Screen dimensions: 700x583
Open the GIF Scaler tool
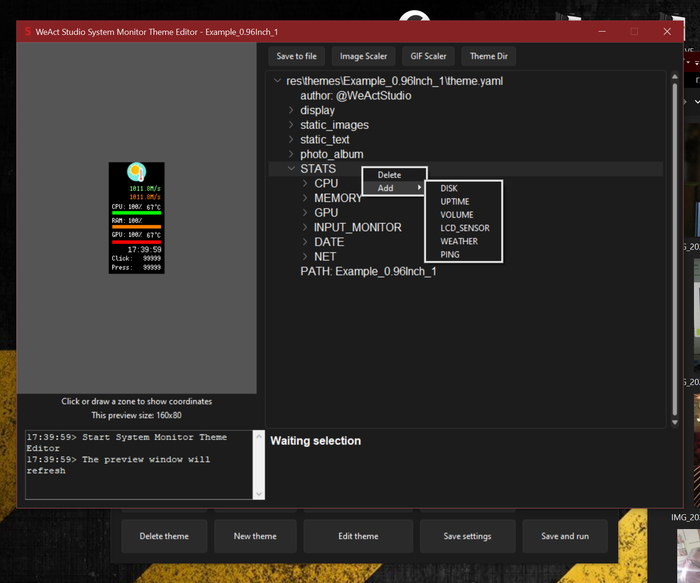point(428,57)
